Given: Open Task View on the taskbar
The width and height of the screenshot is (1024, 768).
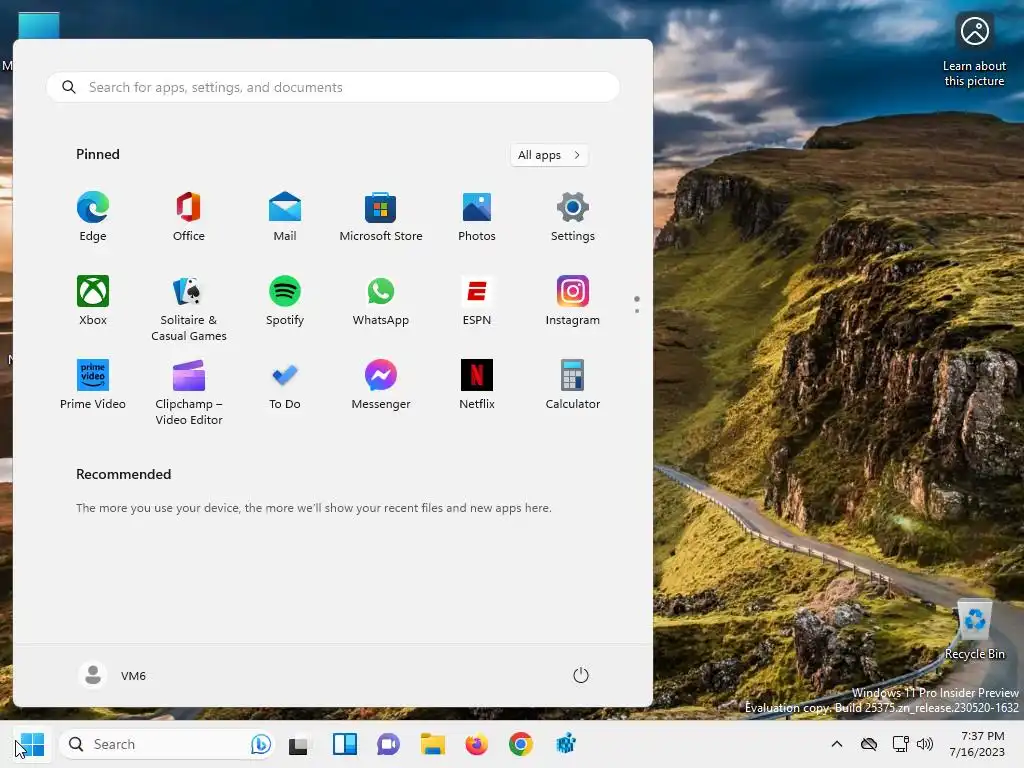Looking at the screenshot, I should click(299, 744).
